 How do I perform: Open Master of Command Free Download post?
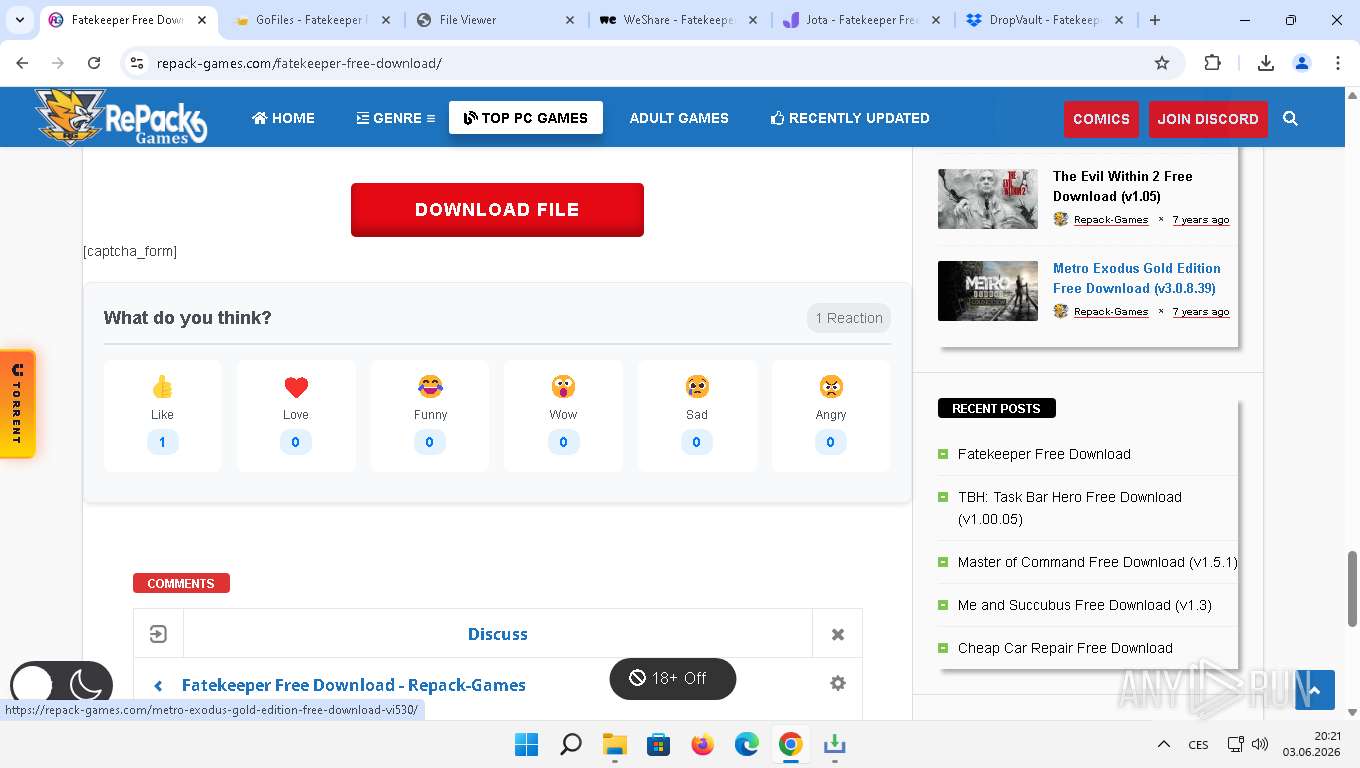(x=1097, y=562)
